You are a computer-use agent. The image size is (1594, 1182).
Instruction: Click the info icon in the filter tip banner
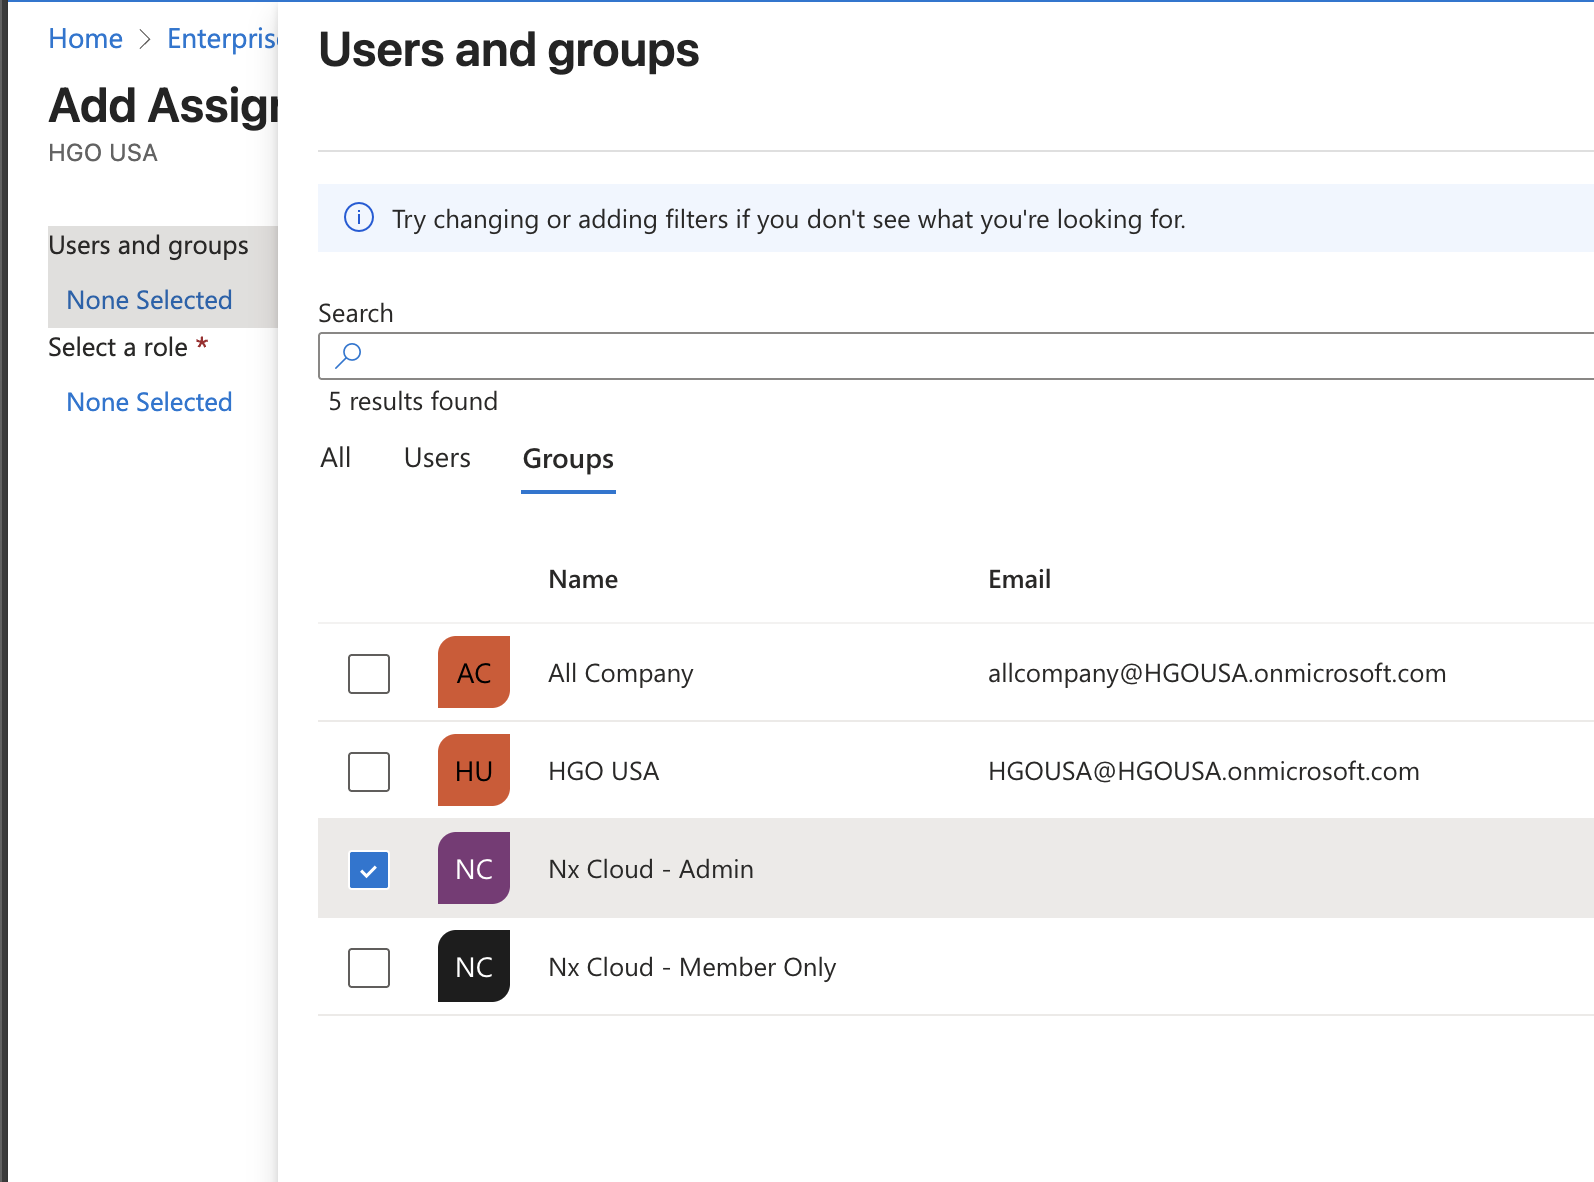pos(359,217)
